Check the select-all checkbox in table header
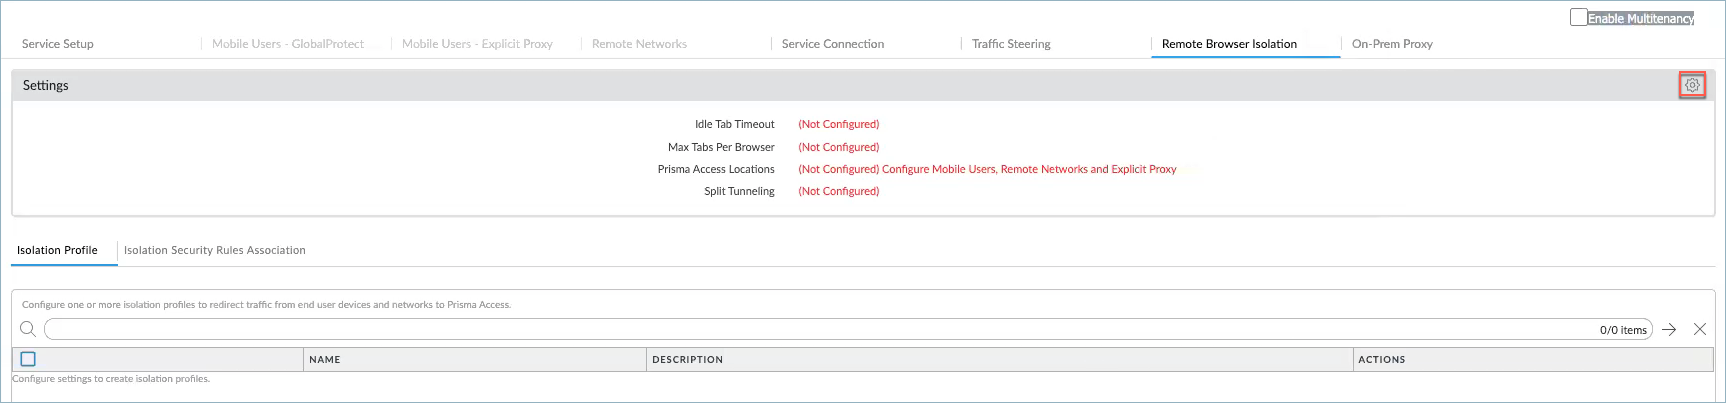 point(28,359)
